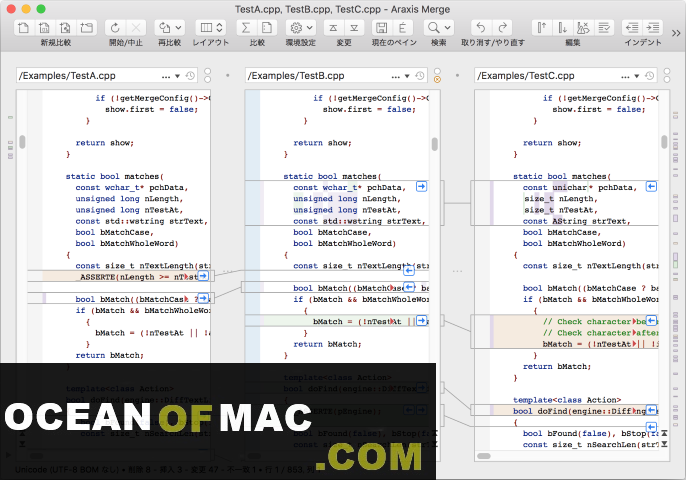The image size is (686, 480).
Task: Click 'template<class Action>' in TestC pane
Action: click(567, 400)
